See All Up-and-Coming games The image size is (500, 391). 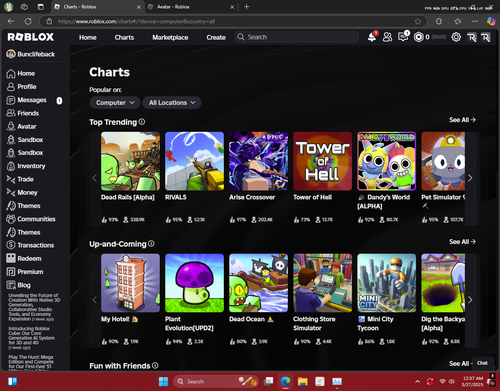[462, 242]
